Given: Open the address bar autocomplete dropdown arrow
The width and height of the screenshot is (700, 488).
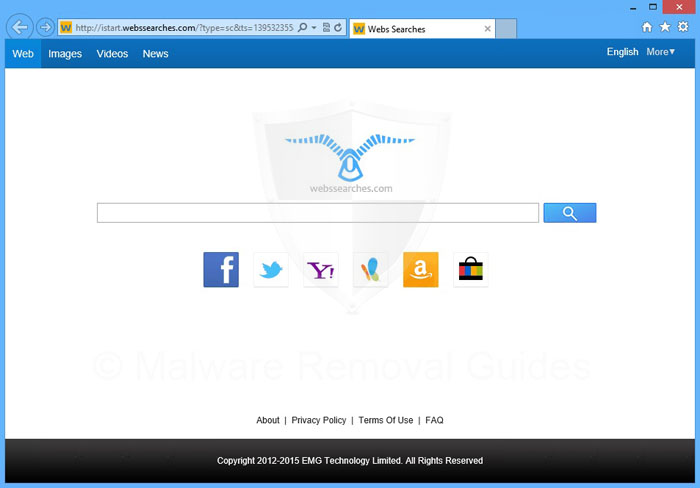Looking at the screenshot, I should pos(314,28).
